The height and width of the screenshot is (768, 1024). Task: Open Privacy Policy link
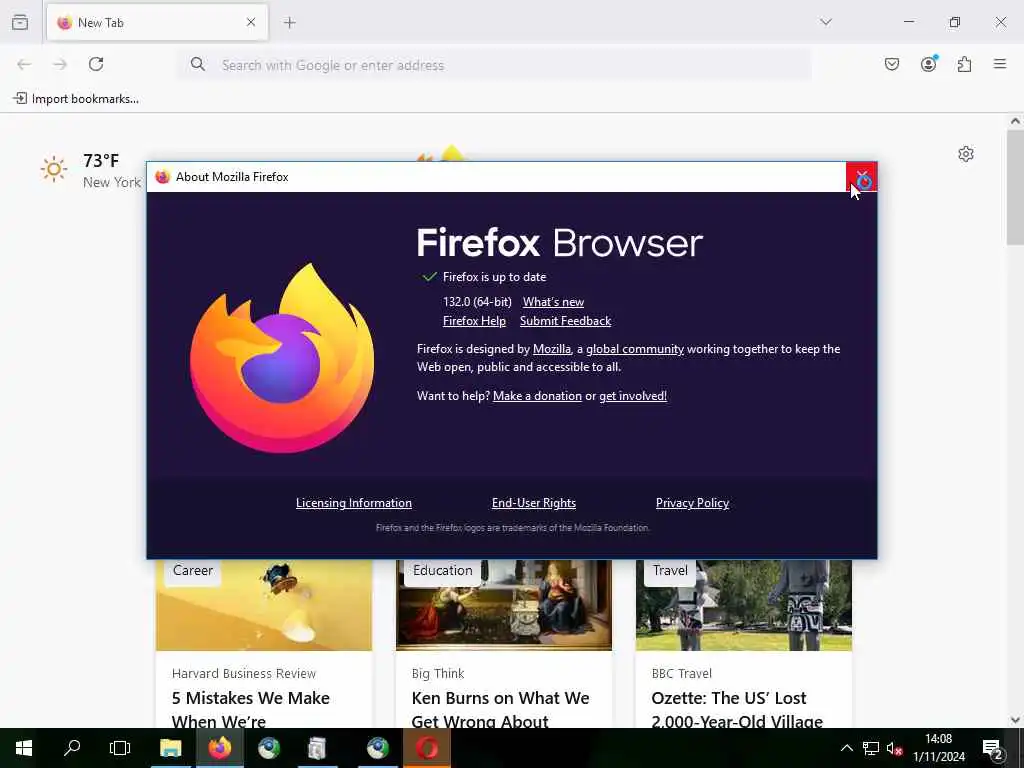pos(692,503)
